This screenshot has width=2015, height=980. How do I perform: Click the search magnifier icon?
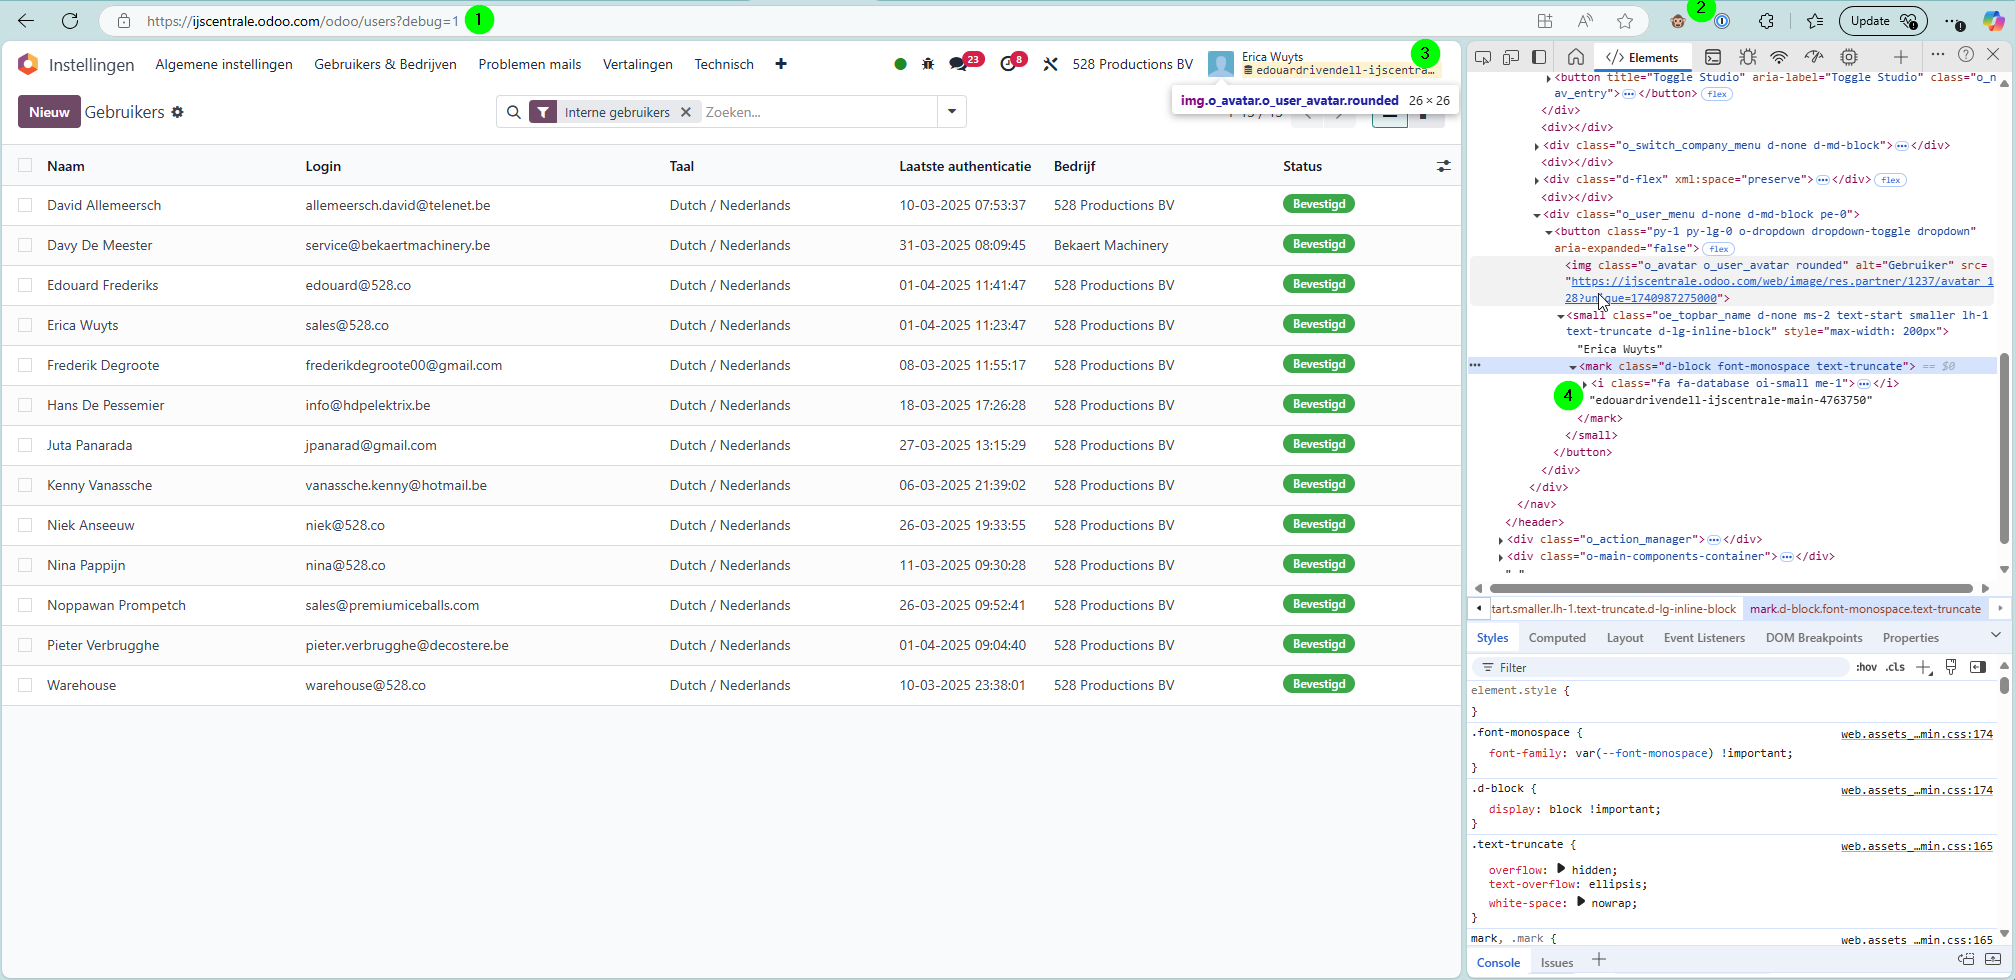point(514,112)
